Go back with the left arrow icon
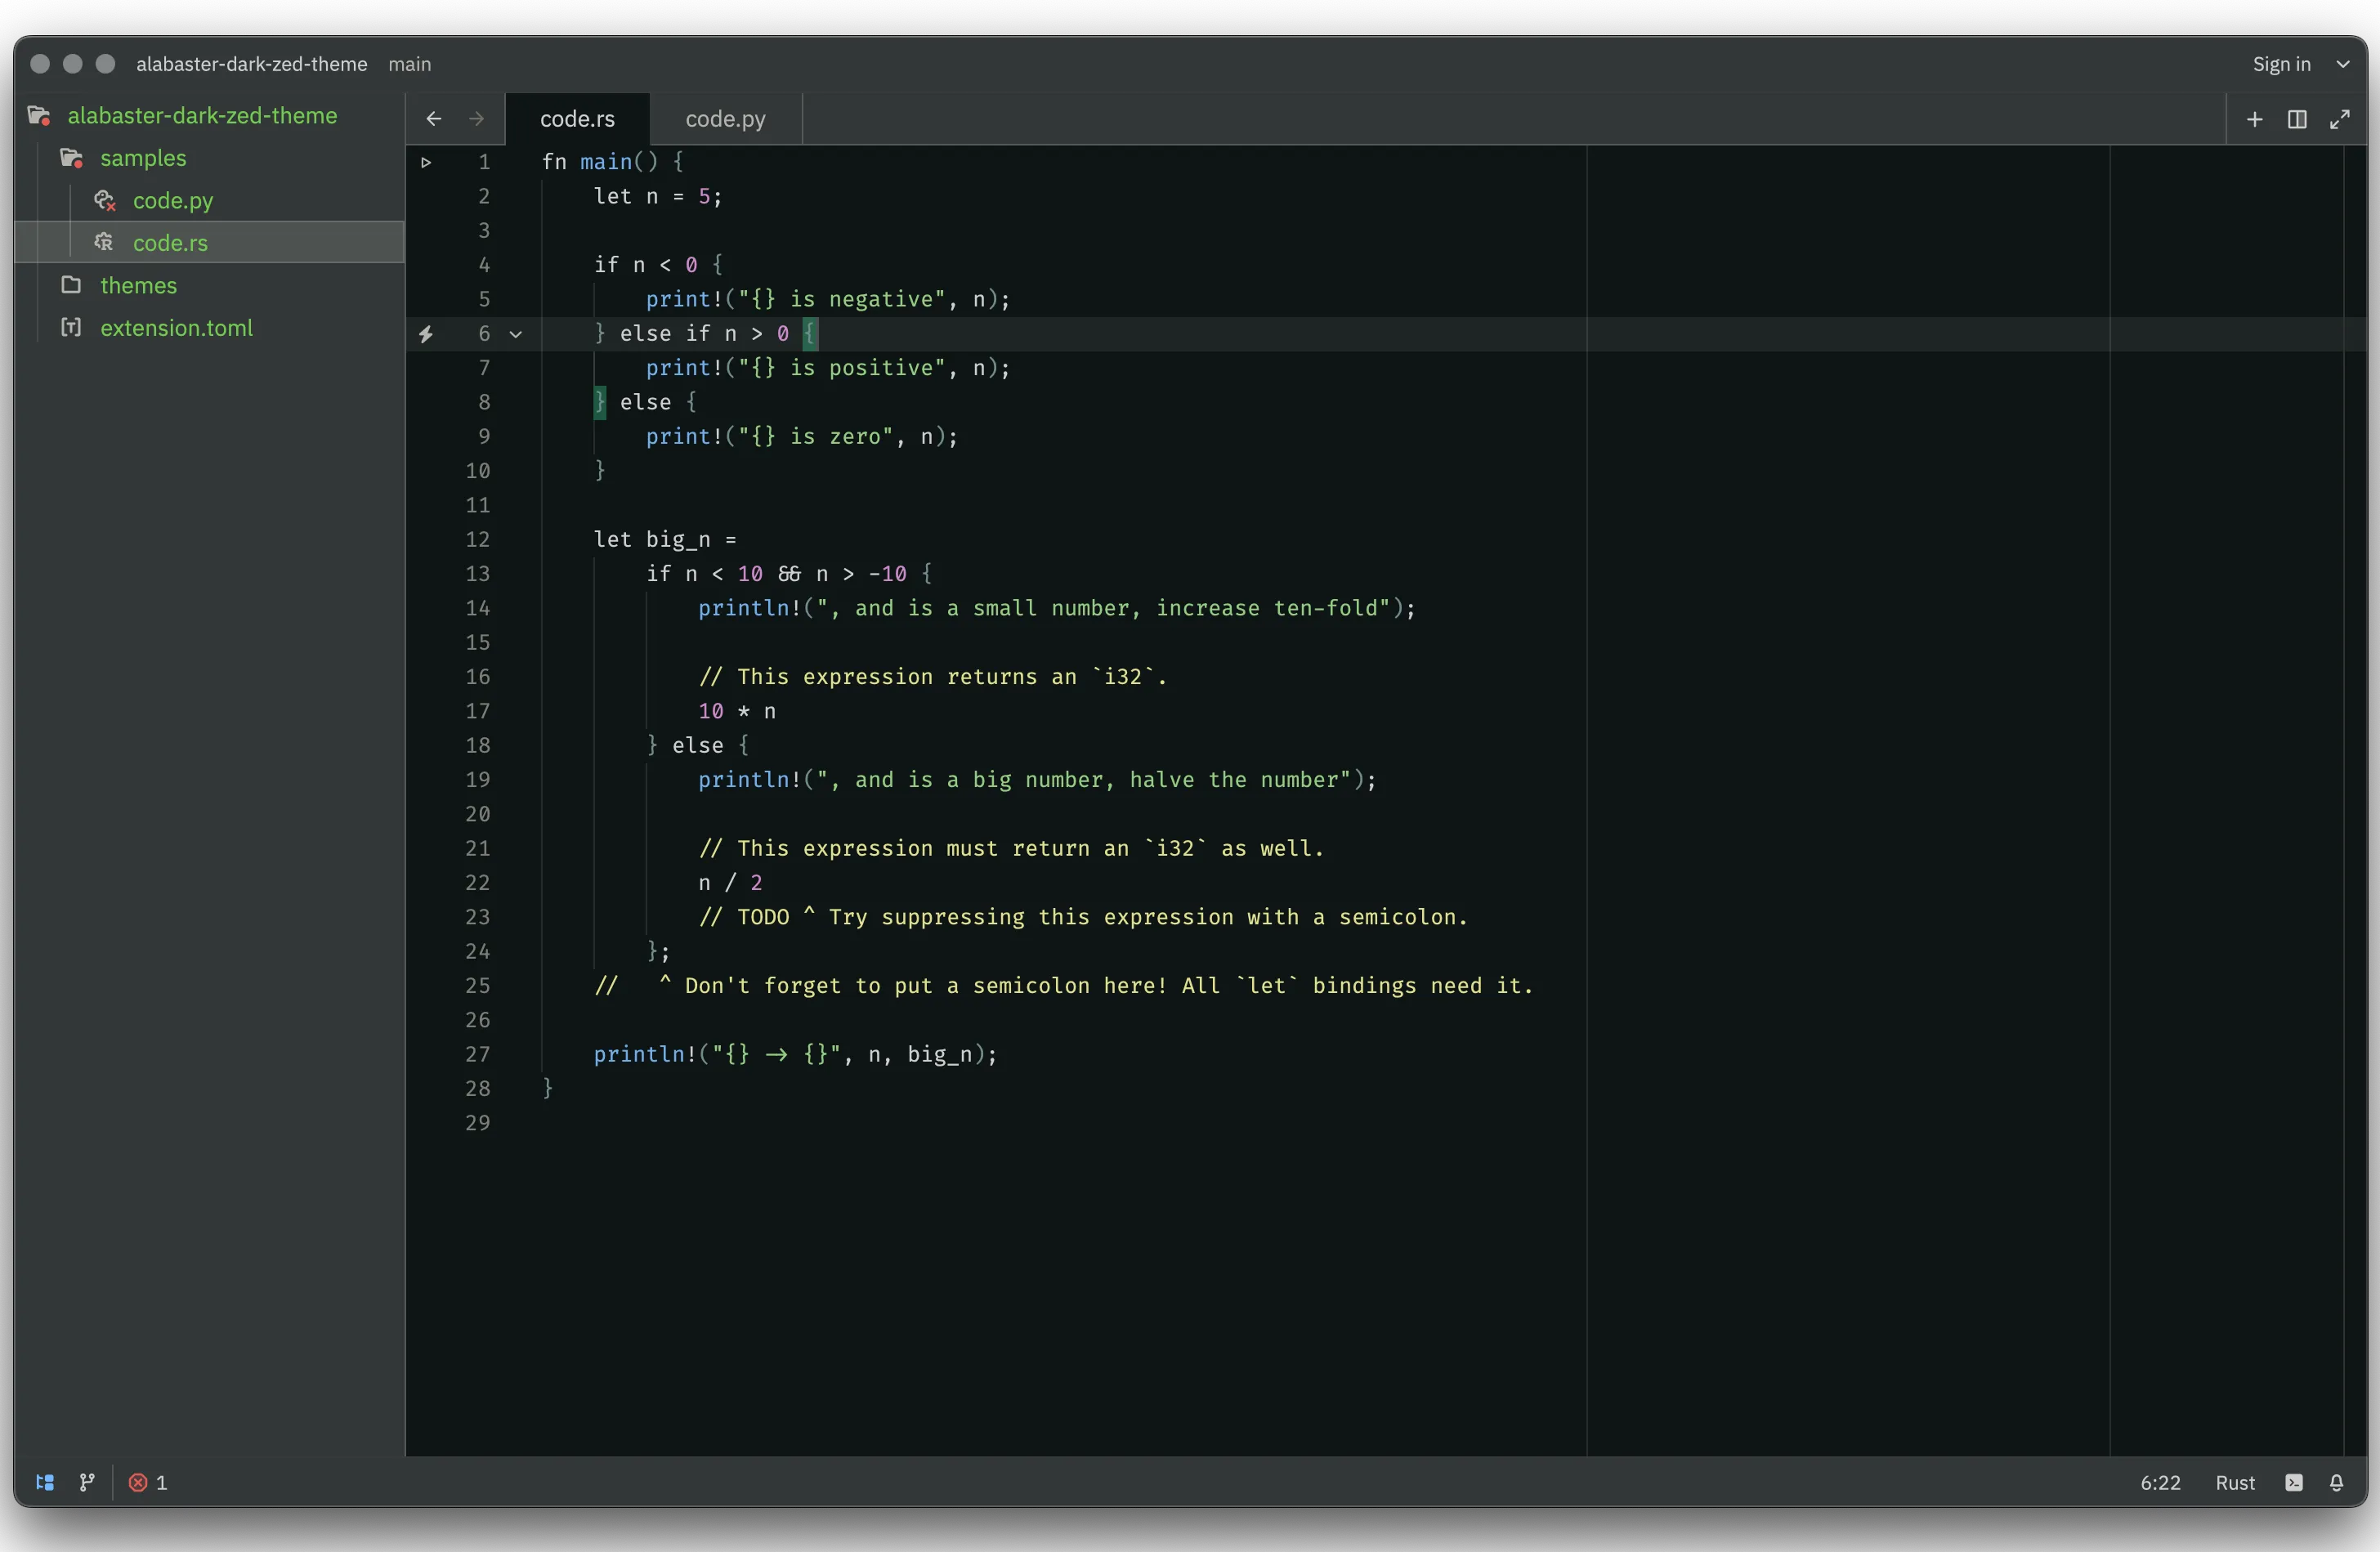This screenshot has height=1552, width=2380. coord(433,119)
